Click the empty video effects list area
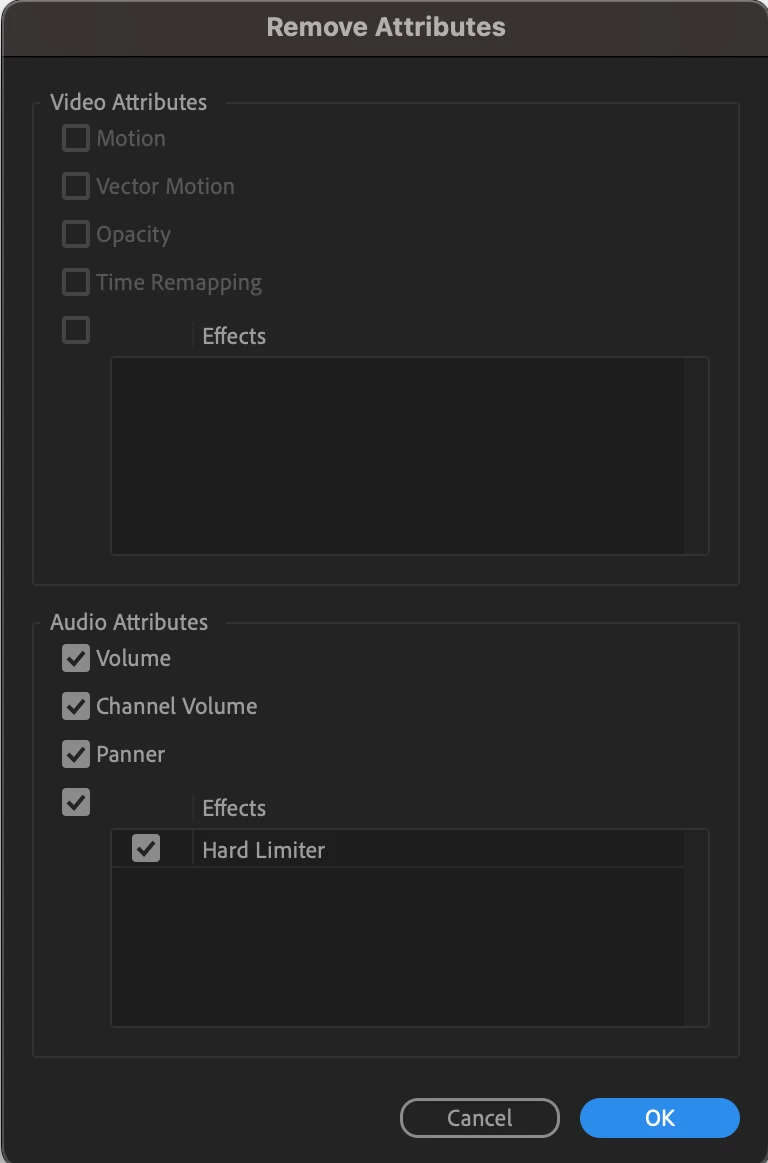 click(398, 455)
